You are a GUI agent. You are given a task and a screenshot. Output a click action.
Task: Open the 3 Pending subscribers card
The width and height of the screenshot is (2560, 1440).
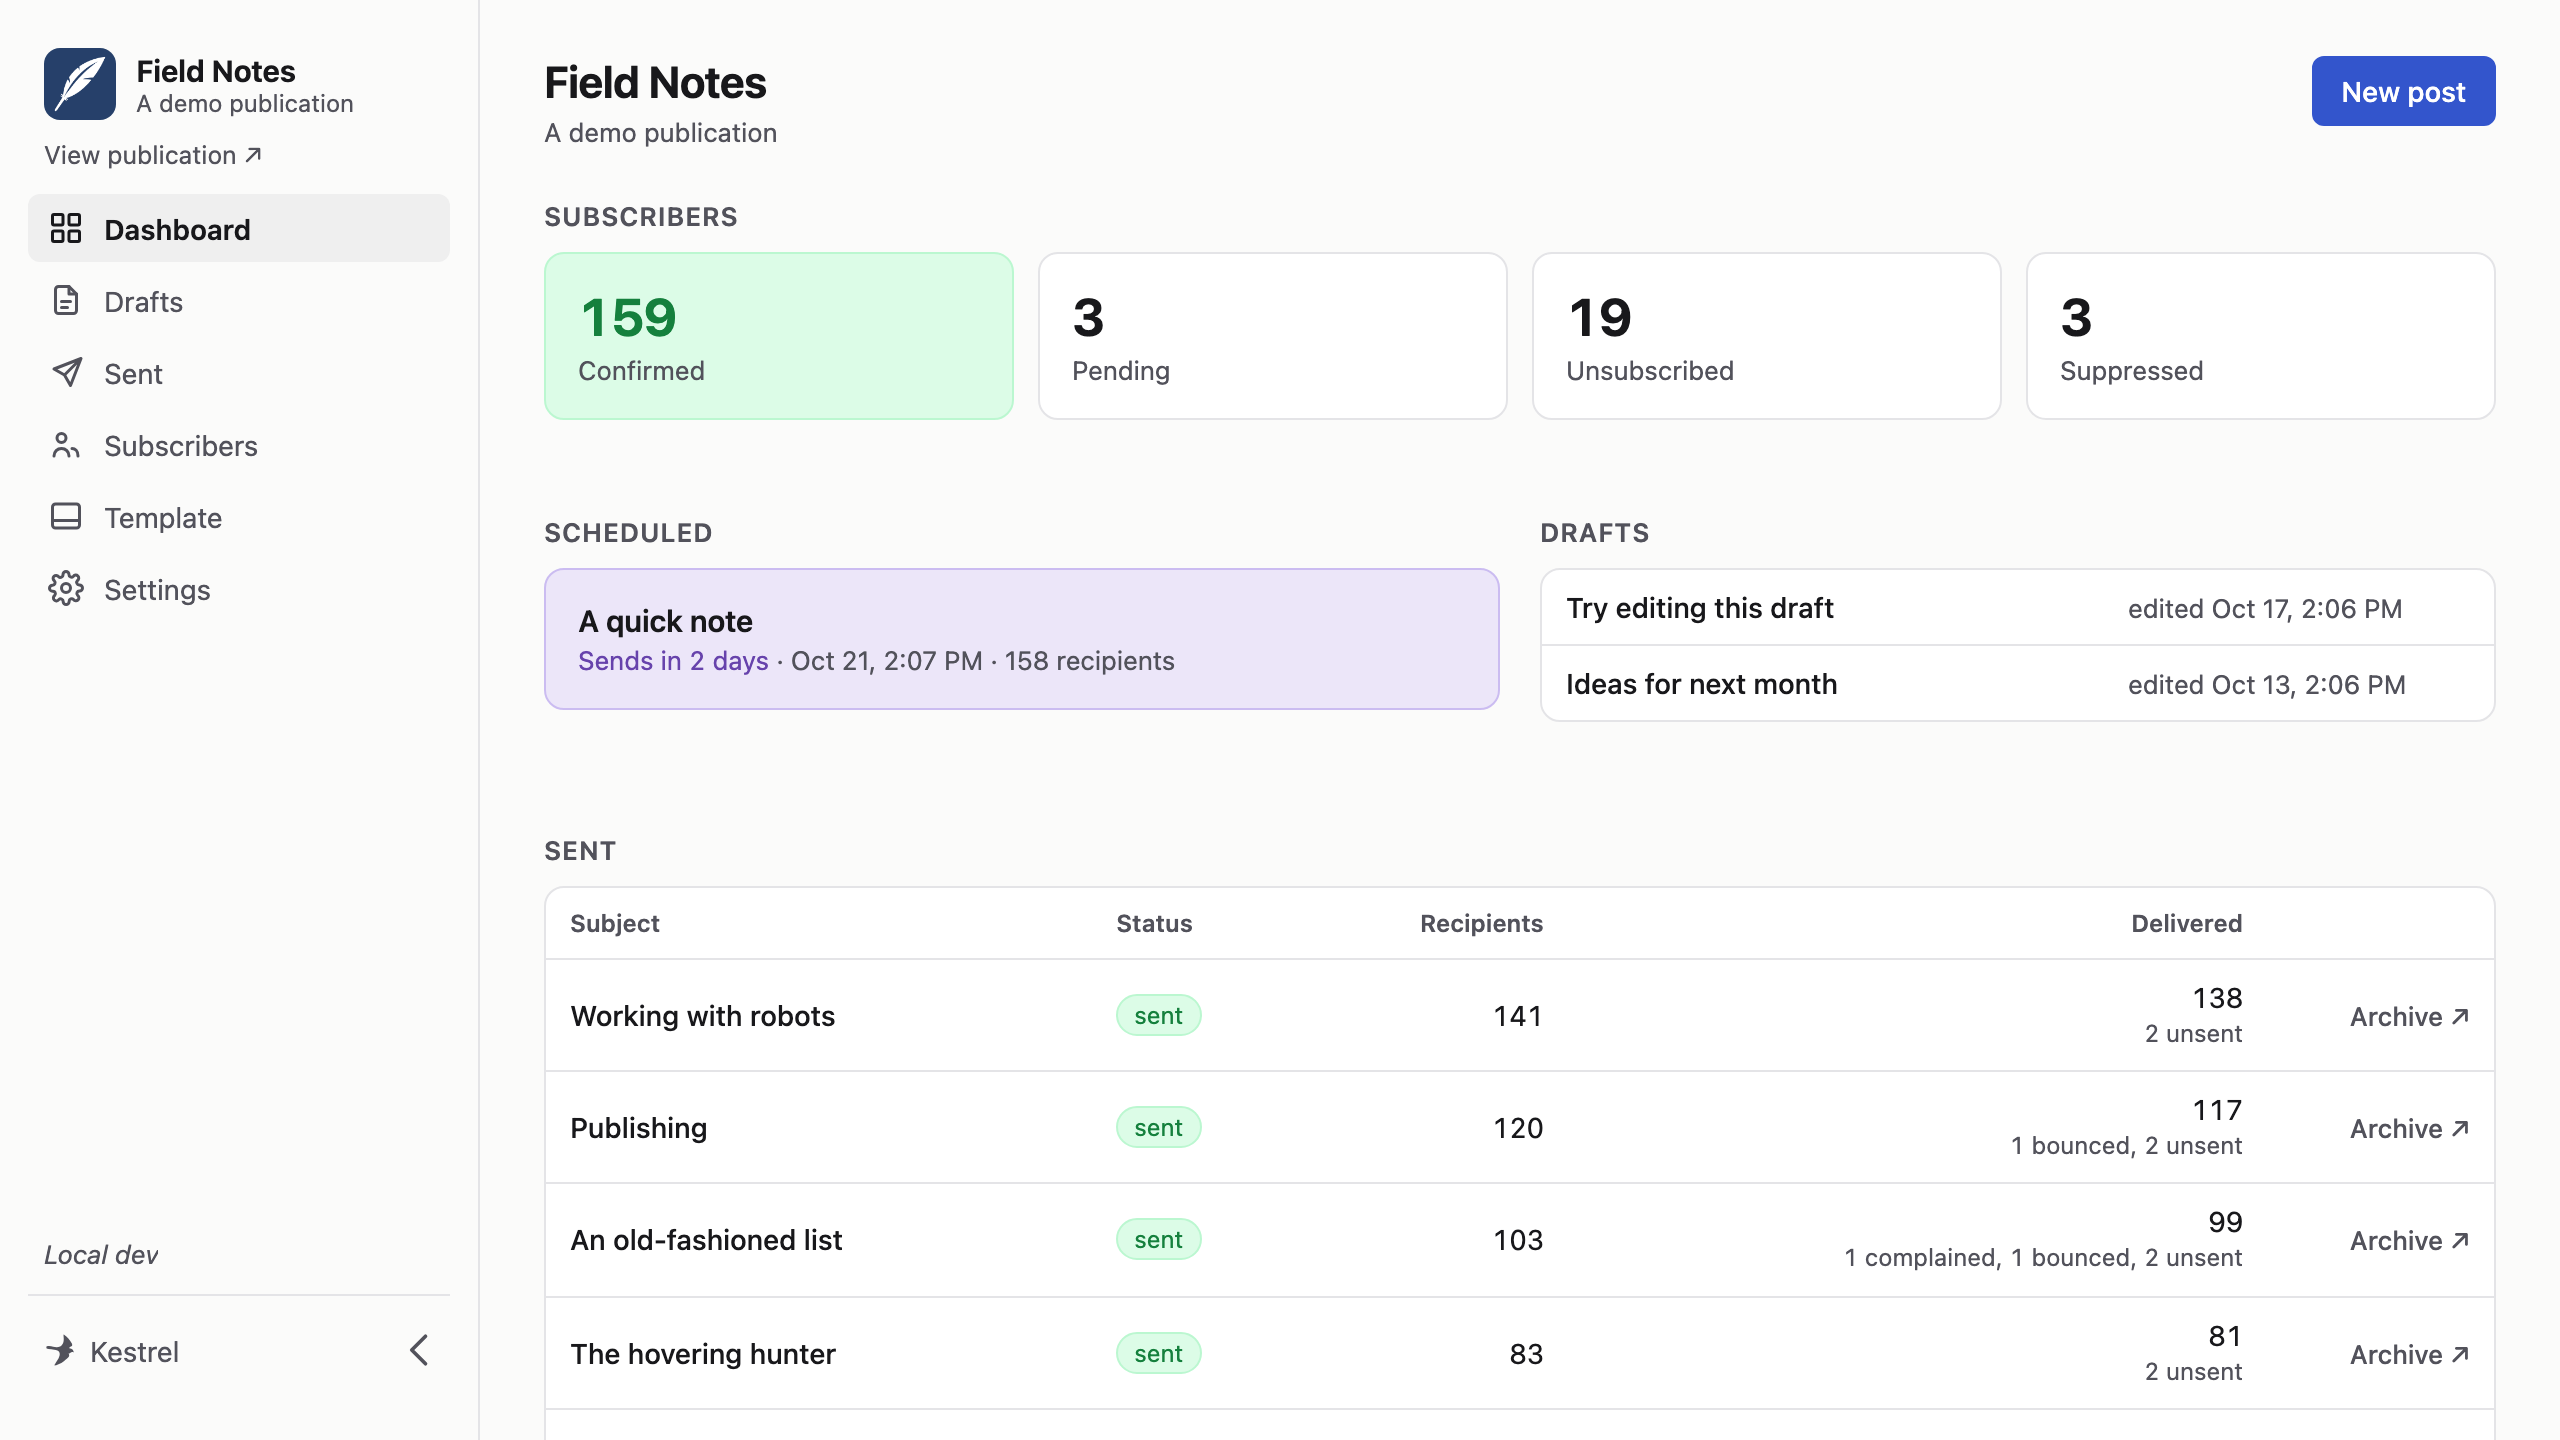1273,336
